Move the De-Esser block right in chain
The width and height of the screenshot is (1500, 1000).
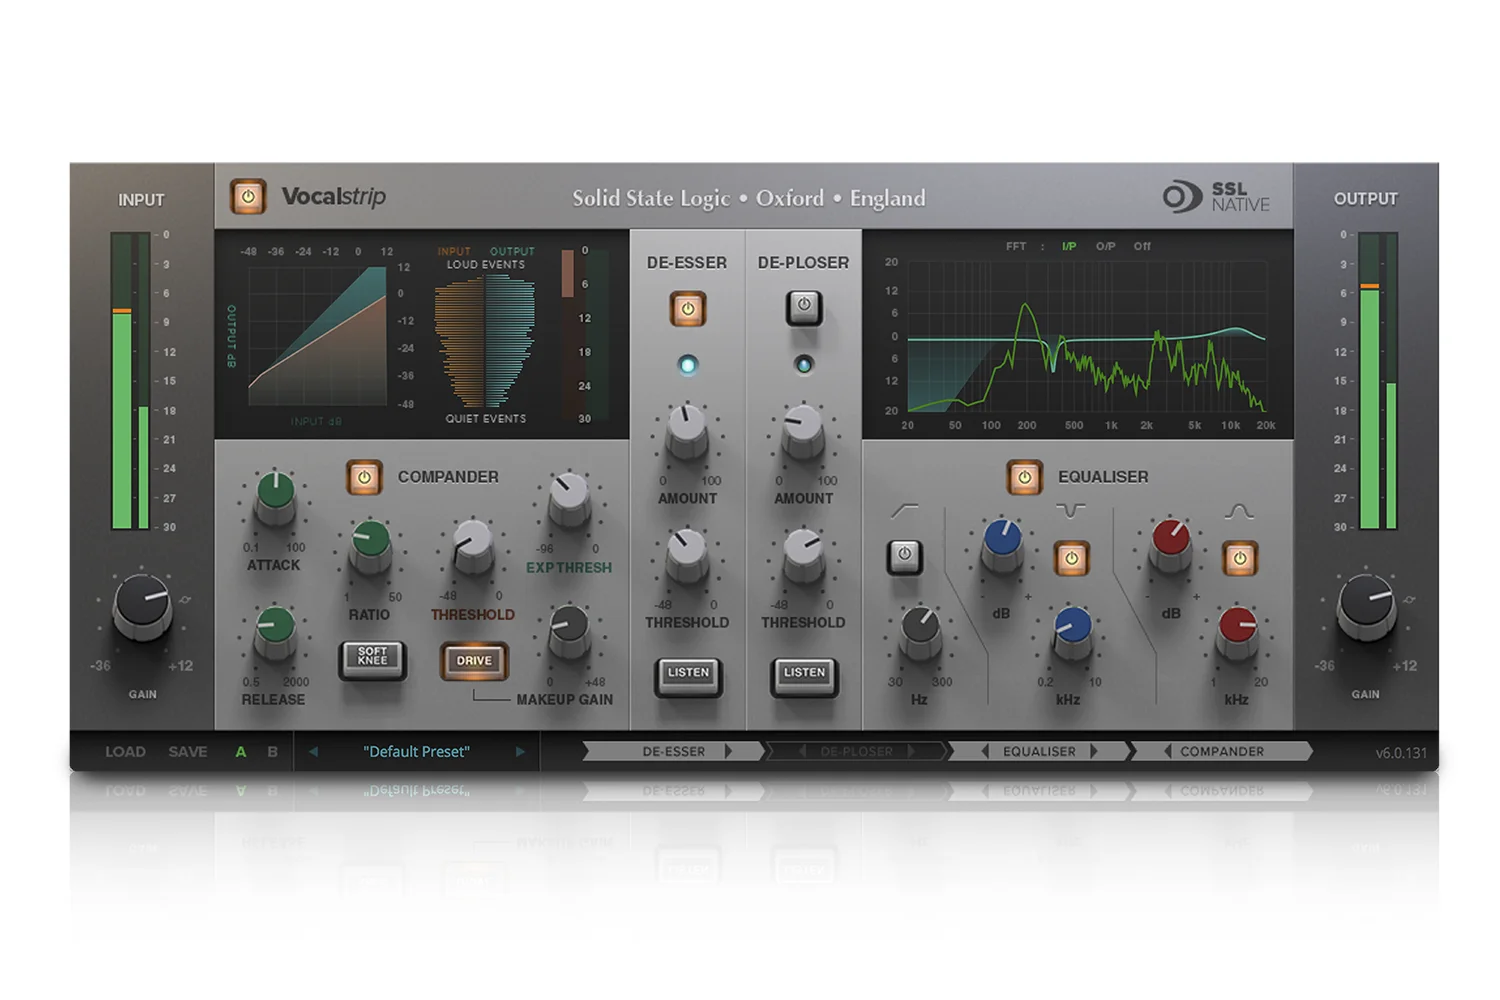coord(729,751)
